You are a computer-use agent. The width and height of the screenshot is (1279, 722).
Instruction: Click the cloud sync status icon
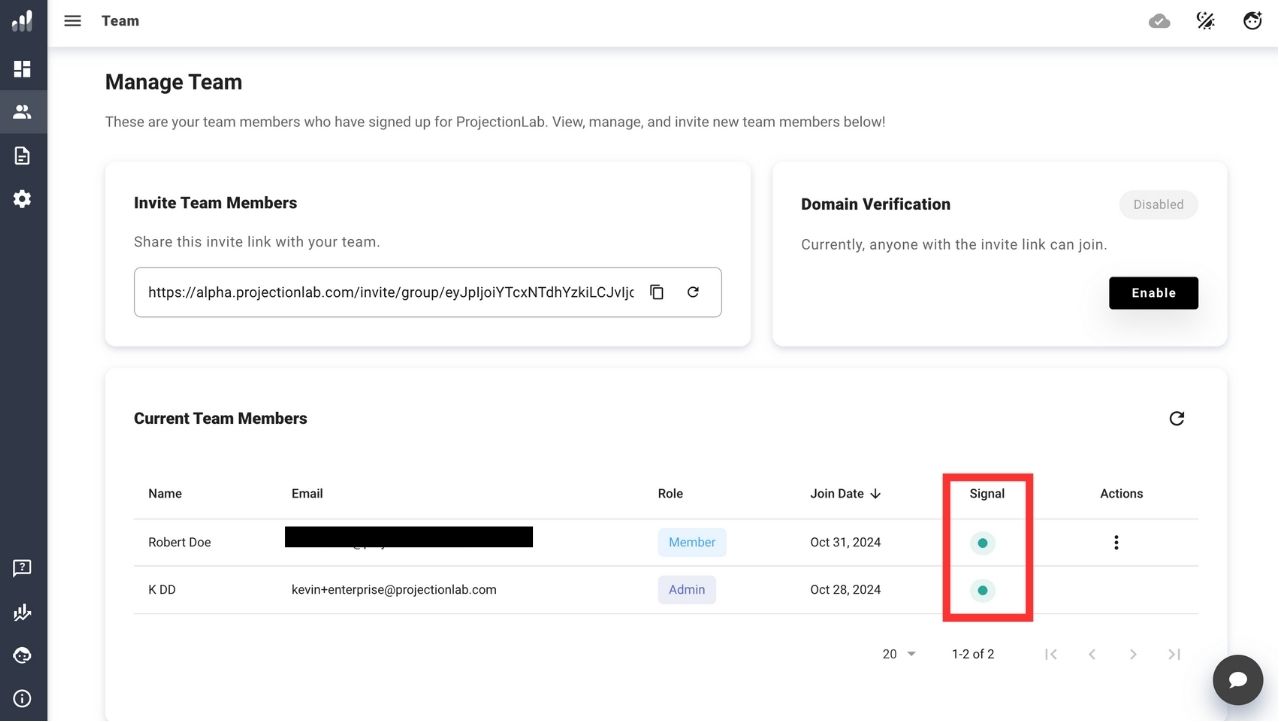coord(1159,21)
